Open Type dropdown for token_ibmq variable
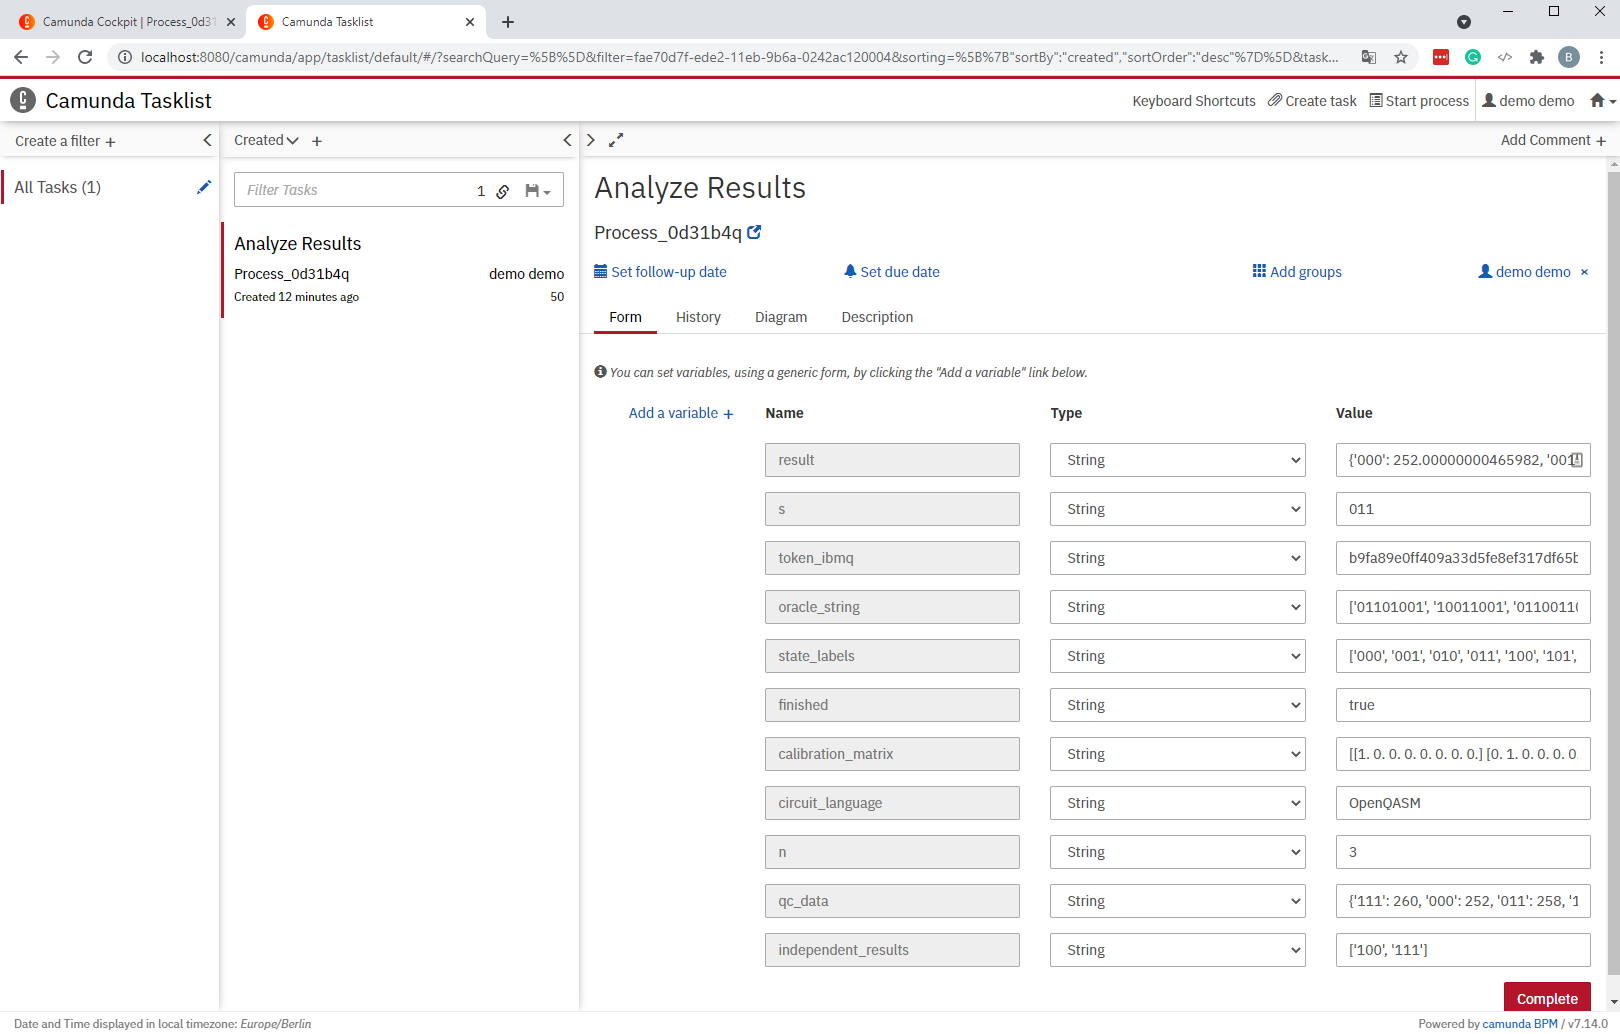This screenshot has width=1620, height=1034. pos(1177,558)
